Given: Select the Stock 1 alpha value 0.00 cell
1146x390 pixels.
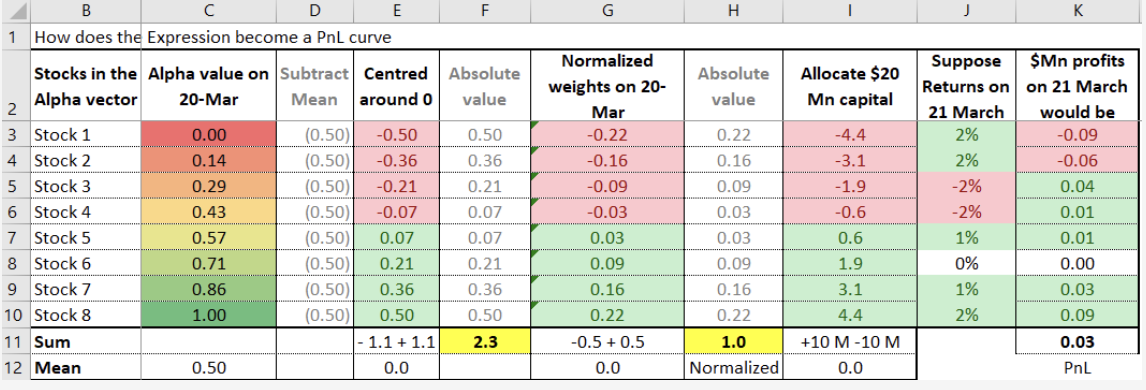Looking at the screenshot, I should 209,134.
